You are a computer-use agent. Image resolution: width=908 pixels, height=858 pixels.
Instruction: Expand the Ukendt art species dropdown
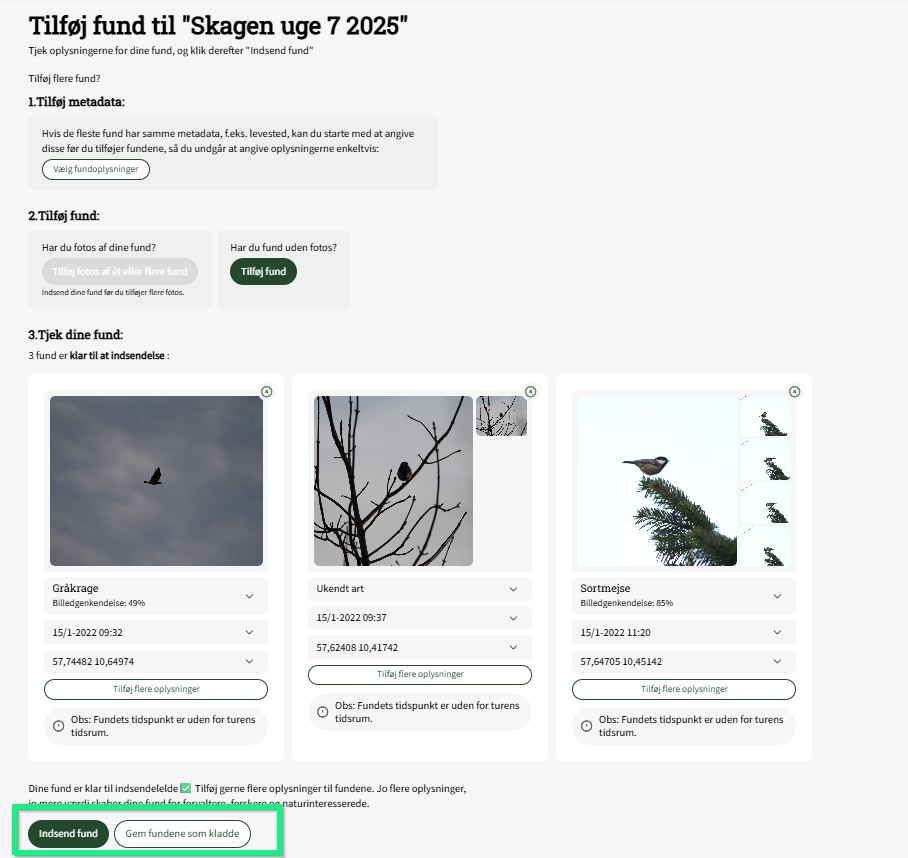tap(420, 589)
